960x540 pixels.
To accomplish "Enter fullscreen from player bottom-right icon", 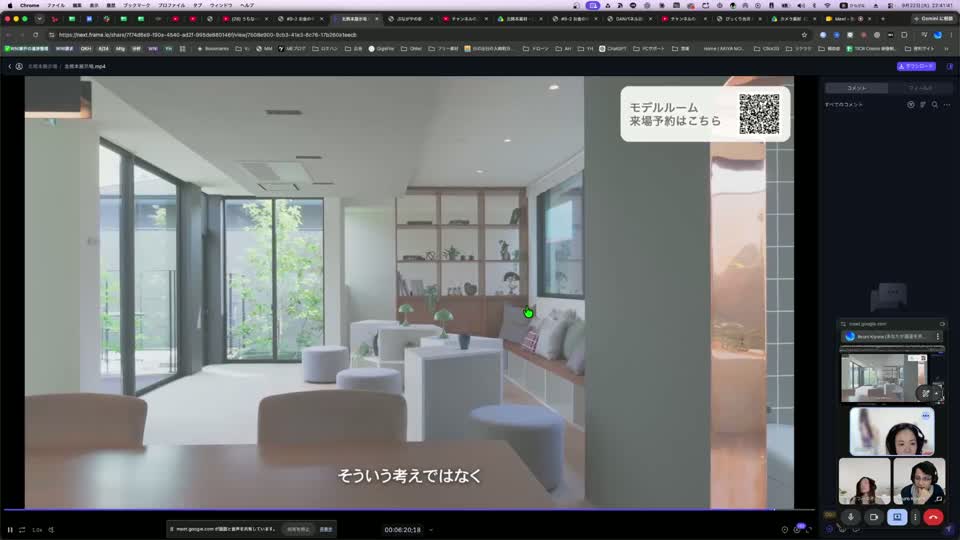I will click(809, 530).
